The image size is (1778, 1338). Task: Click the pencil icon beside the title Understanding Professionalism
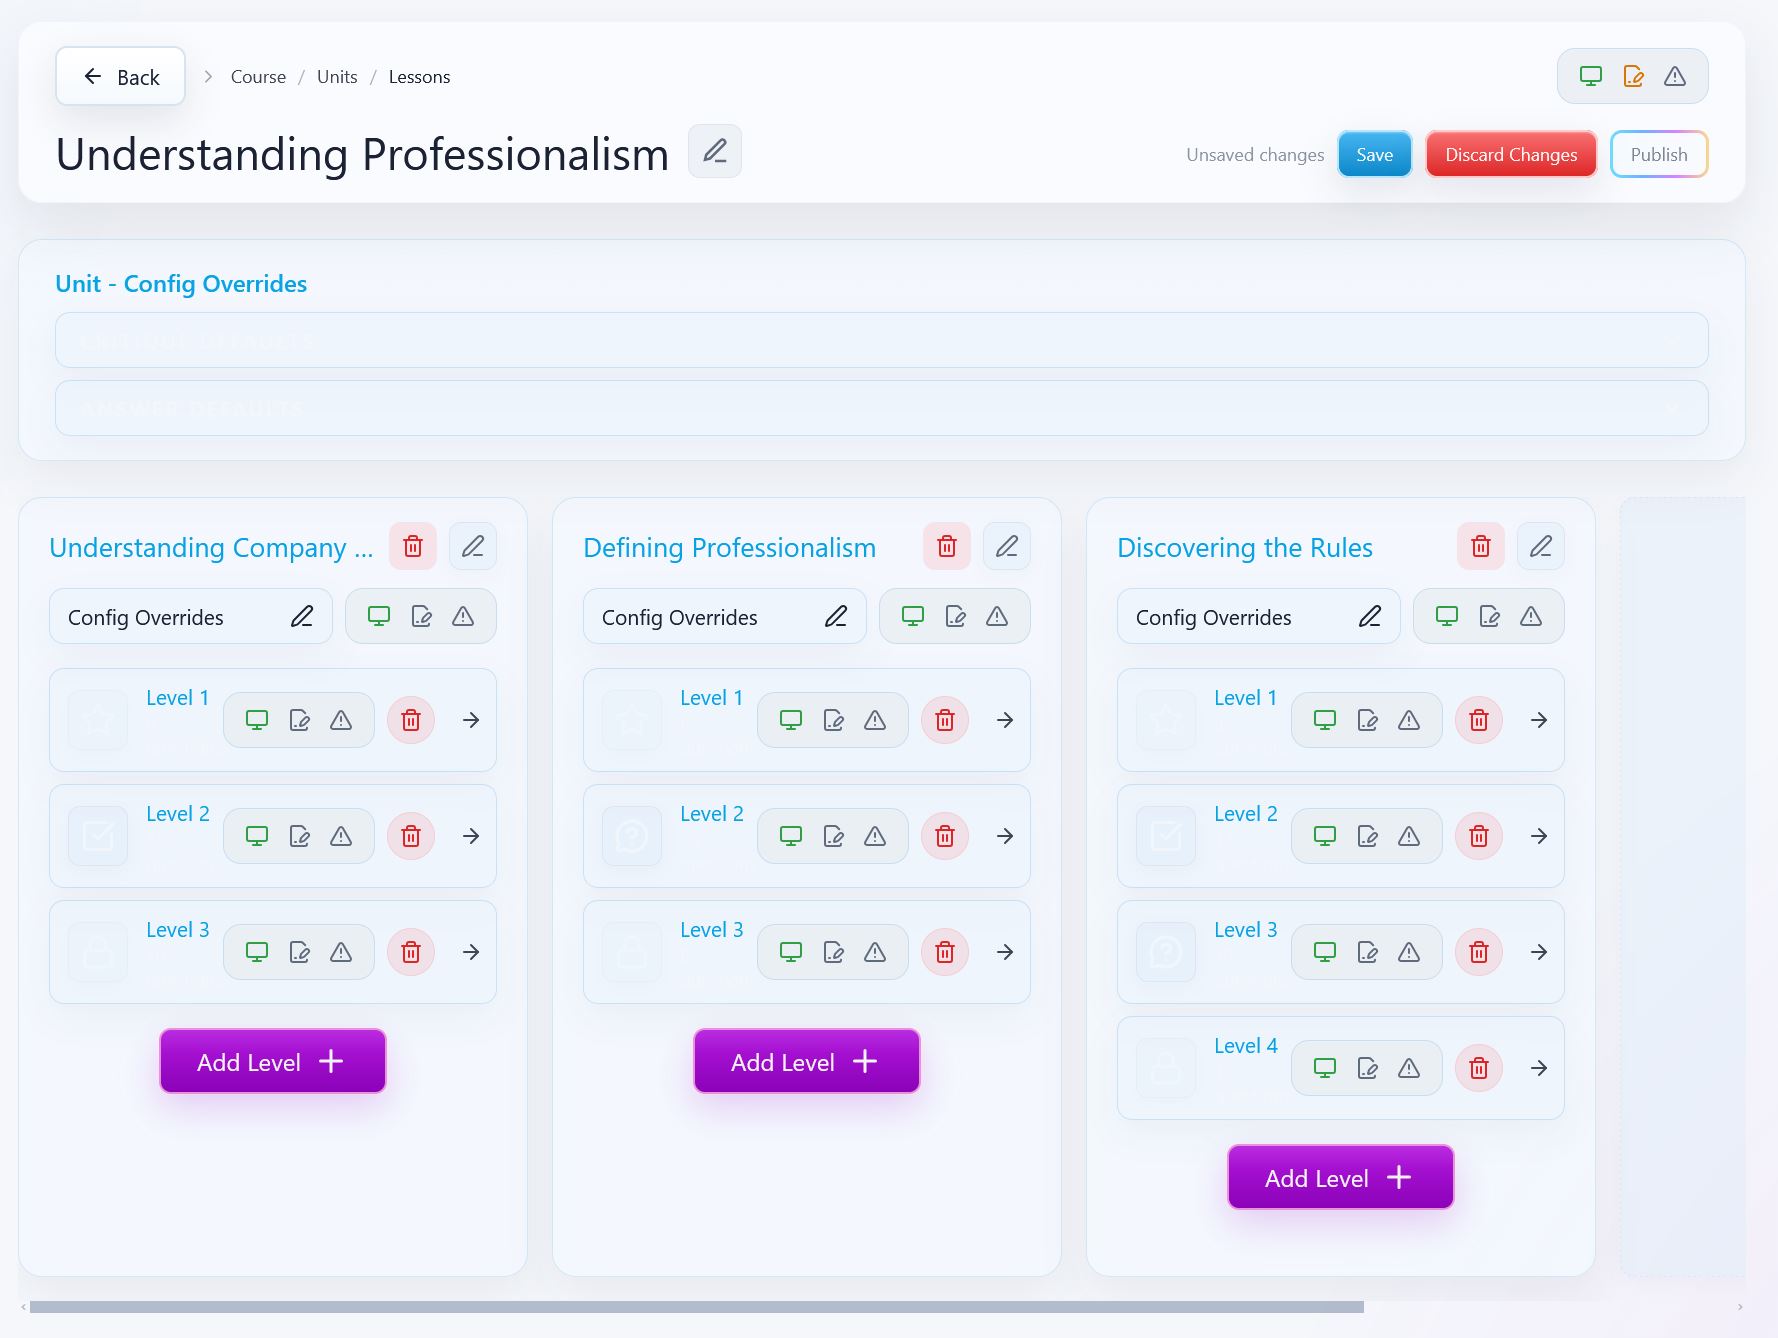714,151
